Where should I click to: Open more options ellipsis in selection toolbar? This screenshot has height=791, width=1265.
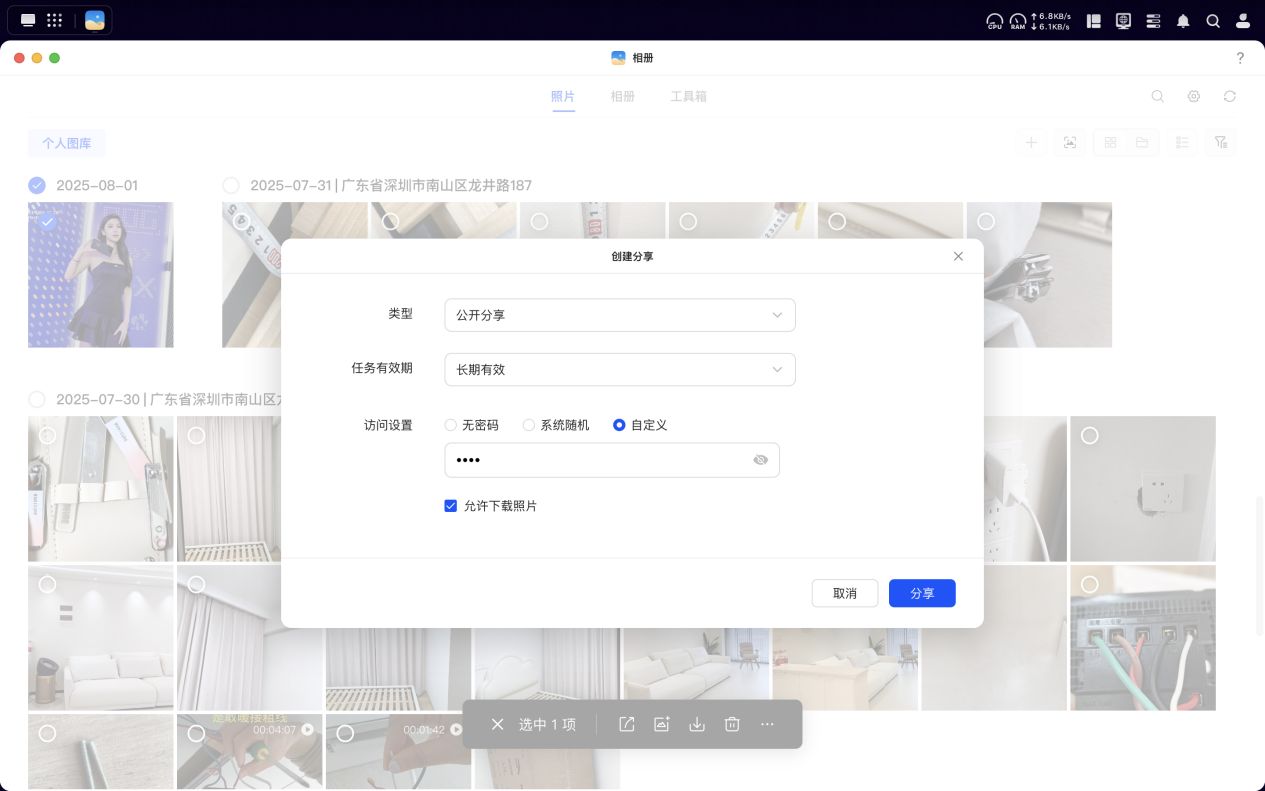(x=768, y=724)
